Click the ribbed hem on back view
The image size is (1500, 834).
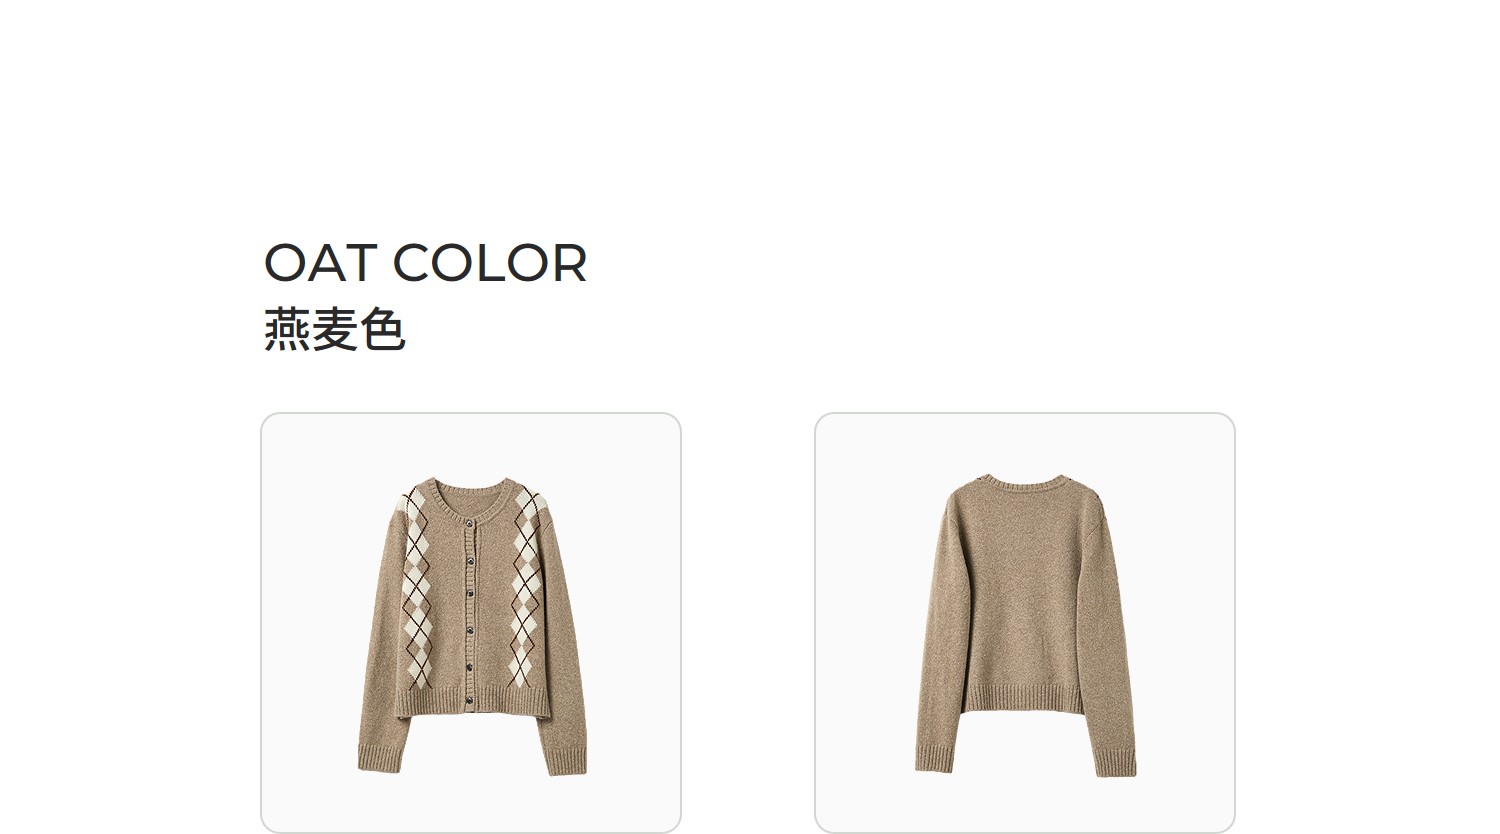[x=1023, y=698]
